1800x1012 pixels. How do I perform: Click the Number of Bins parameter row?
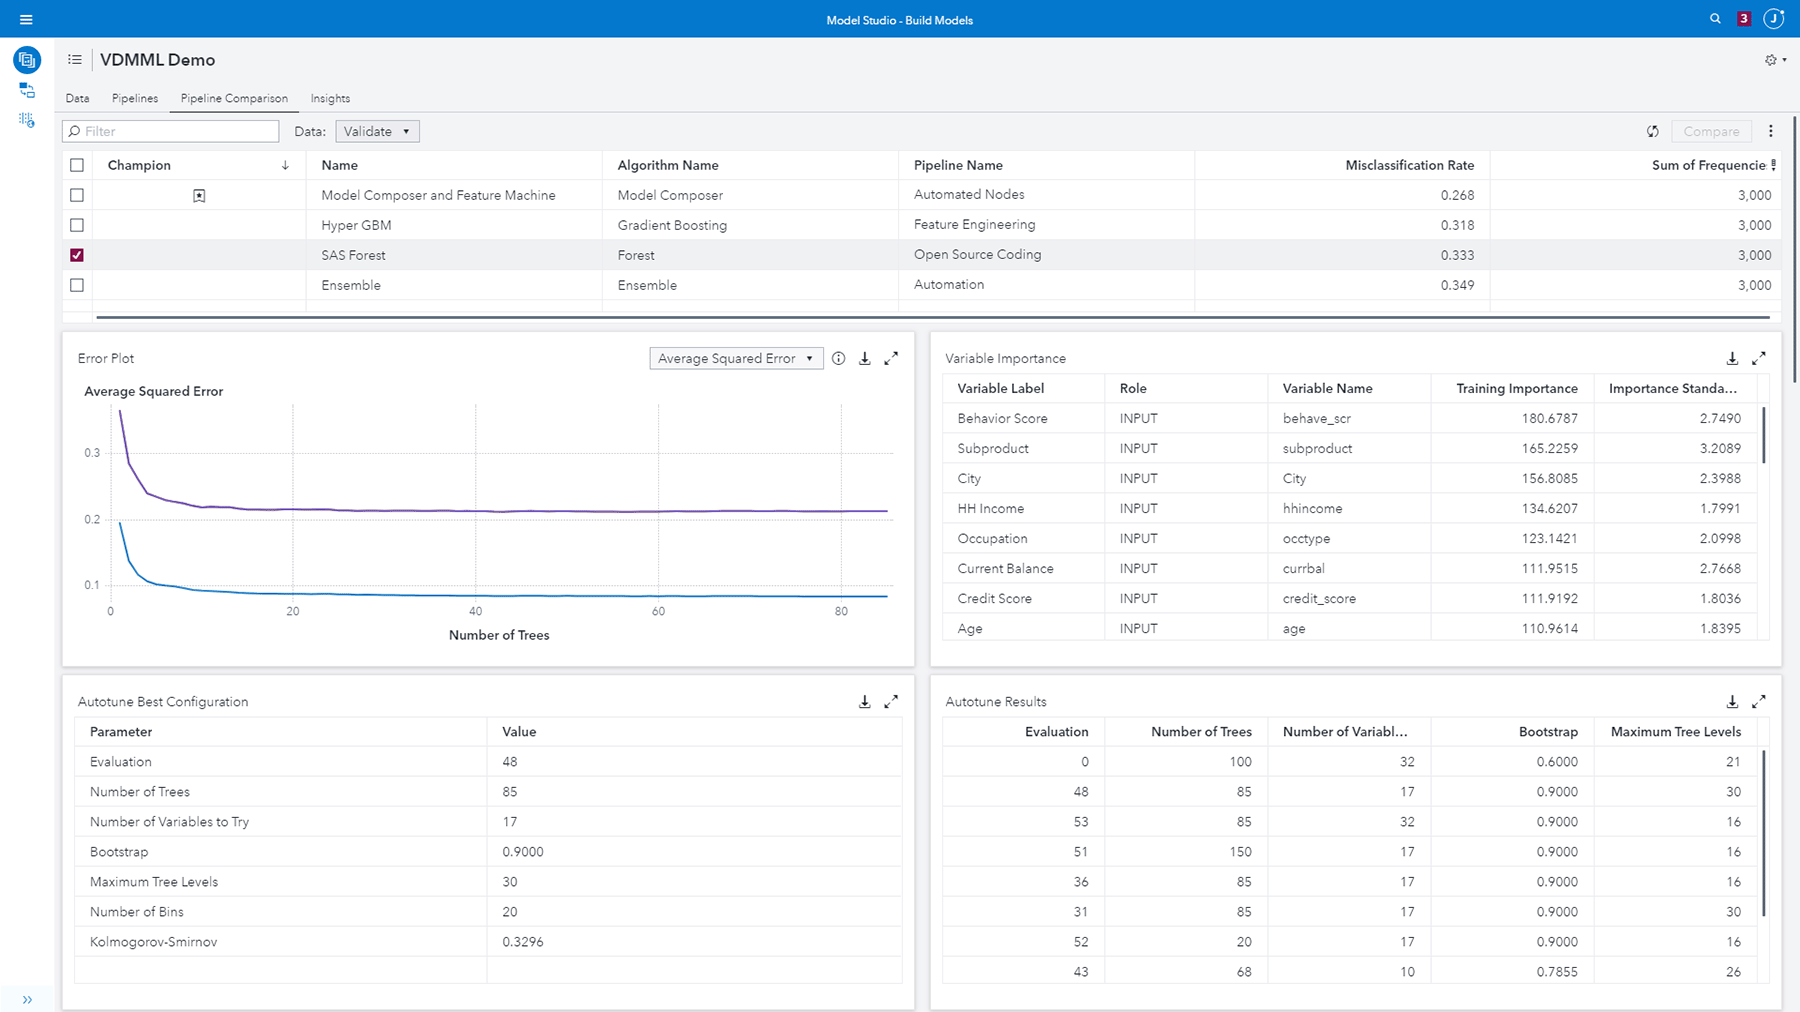488,912
